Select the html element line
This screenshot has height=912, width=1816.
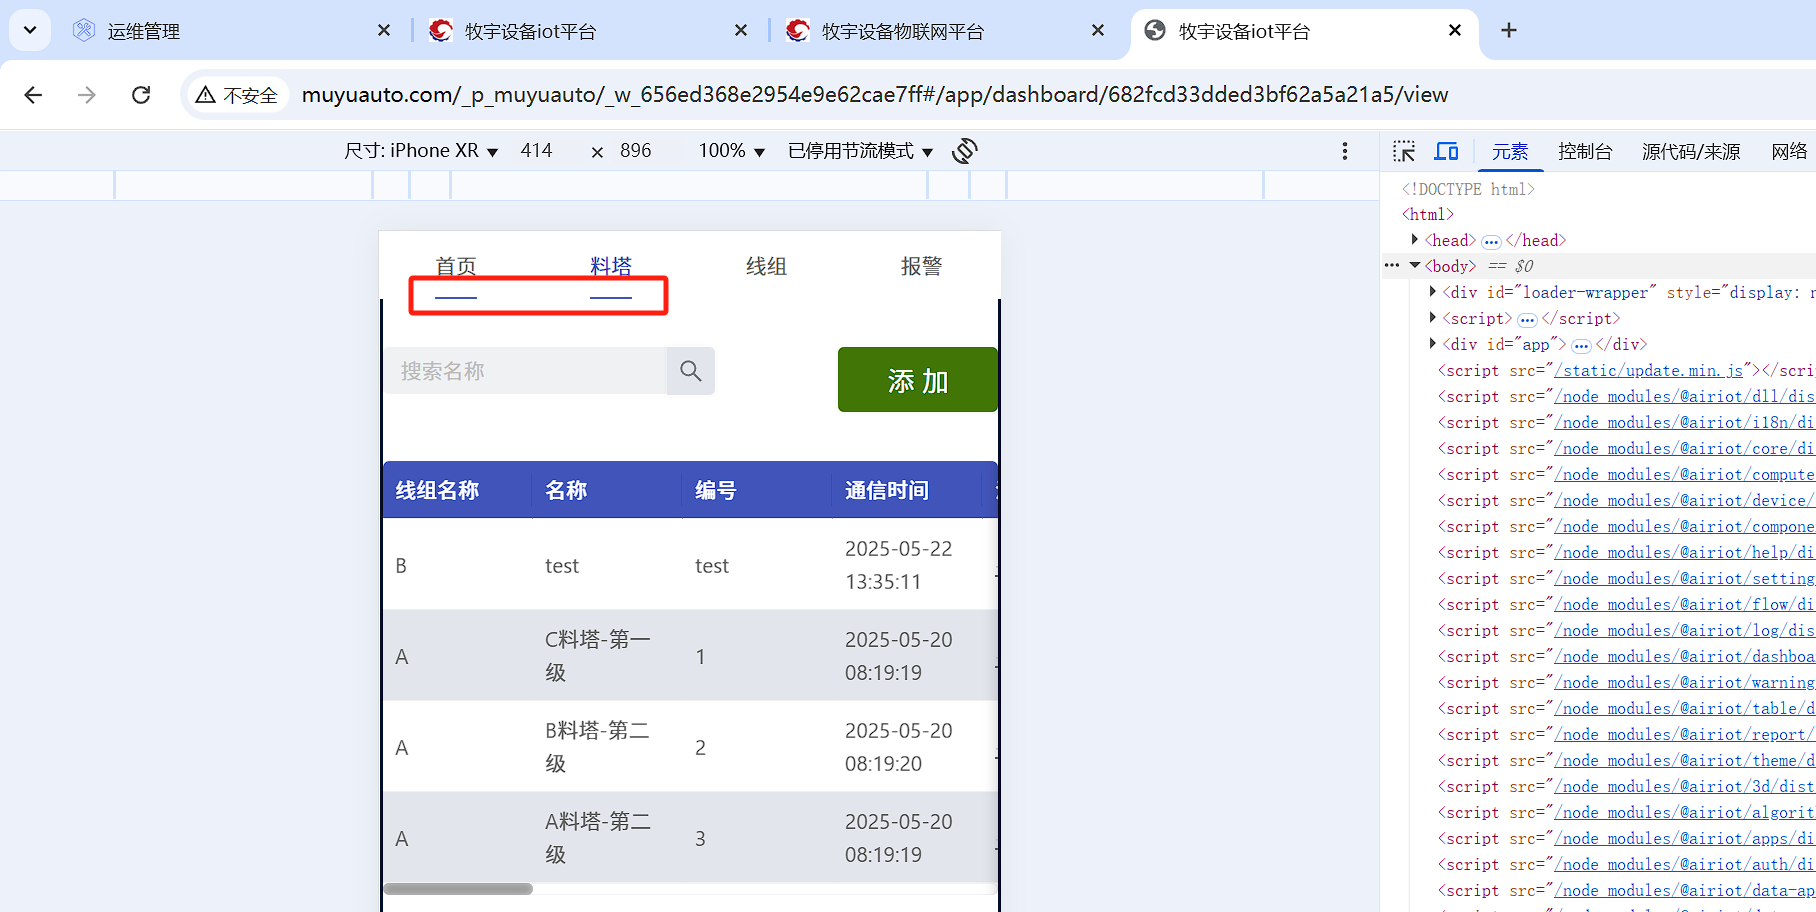(1428, 214)
